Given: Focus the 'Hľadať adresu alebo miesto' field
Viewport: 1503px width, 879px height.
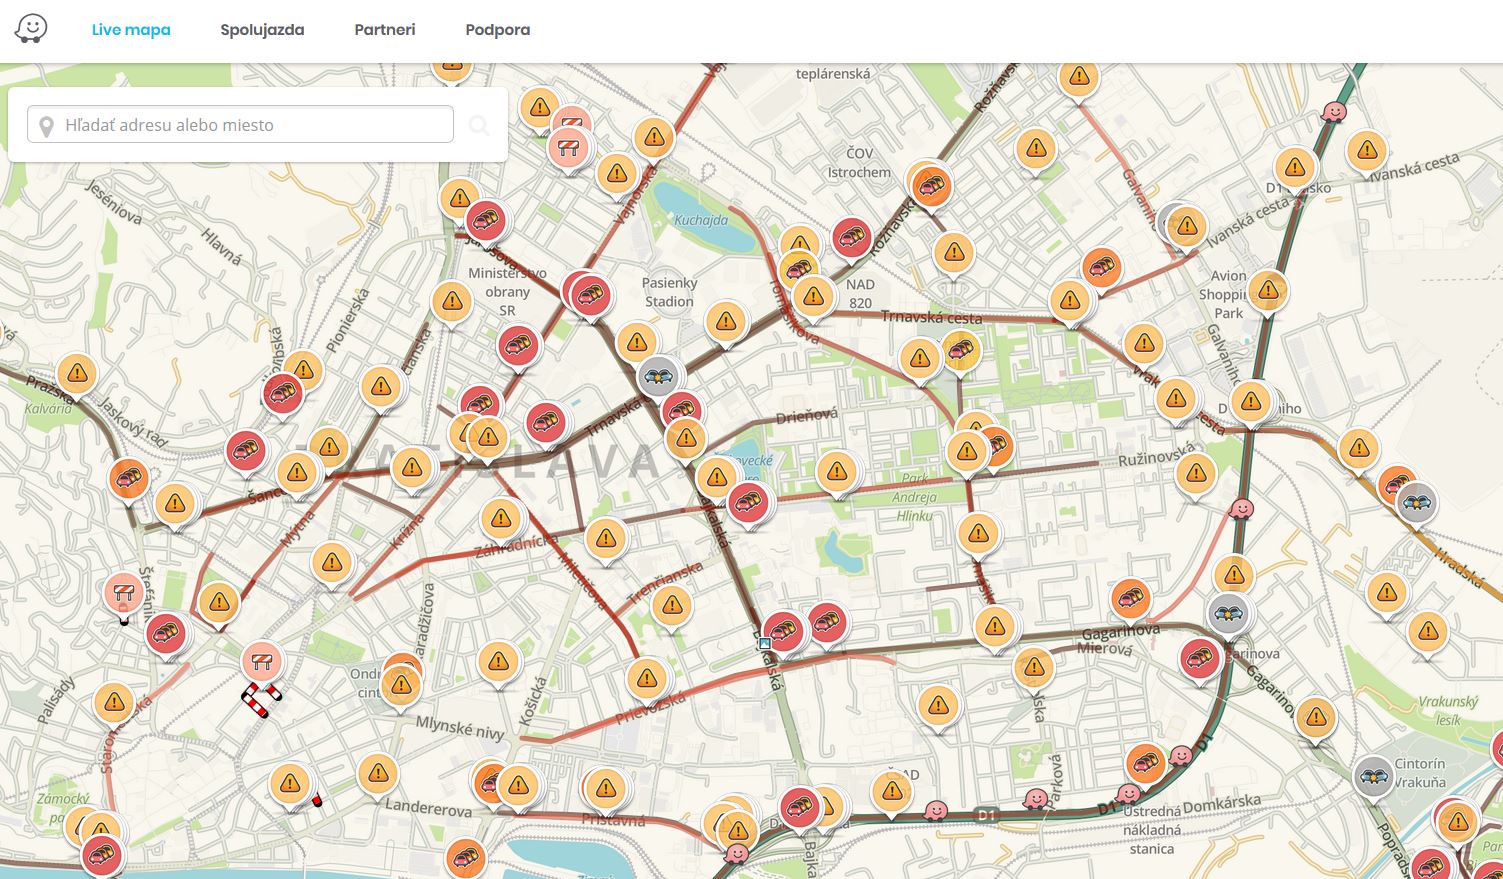Looking at the screenshot, I should pyautogui.click(x=250, y=125).
